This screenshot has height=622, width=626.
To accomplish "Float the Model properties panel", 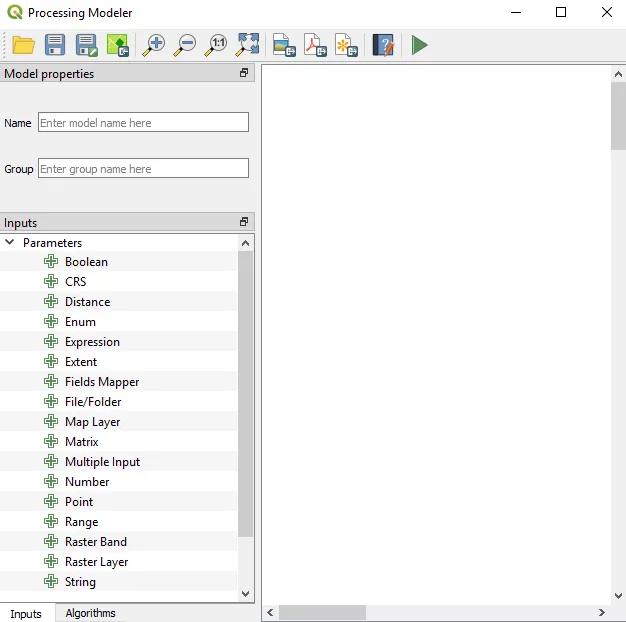I will (244, 73).
